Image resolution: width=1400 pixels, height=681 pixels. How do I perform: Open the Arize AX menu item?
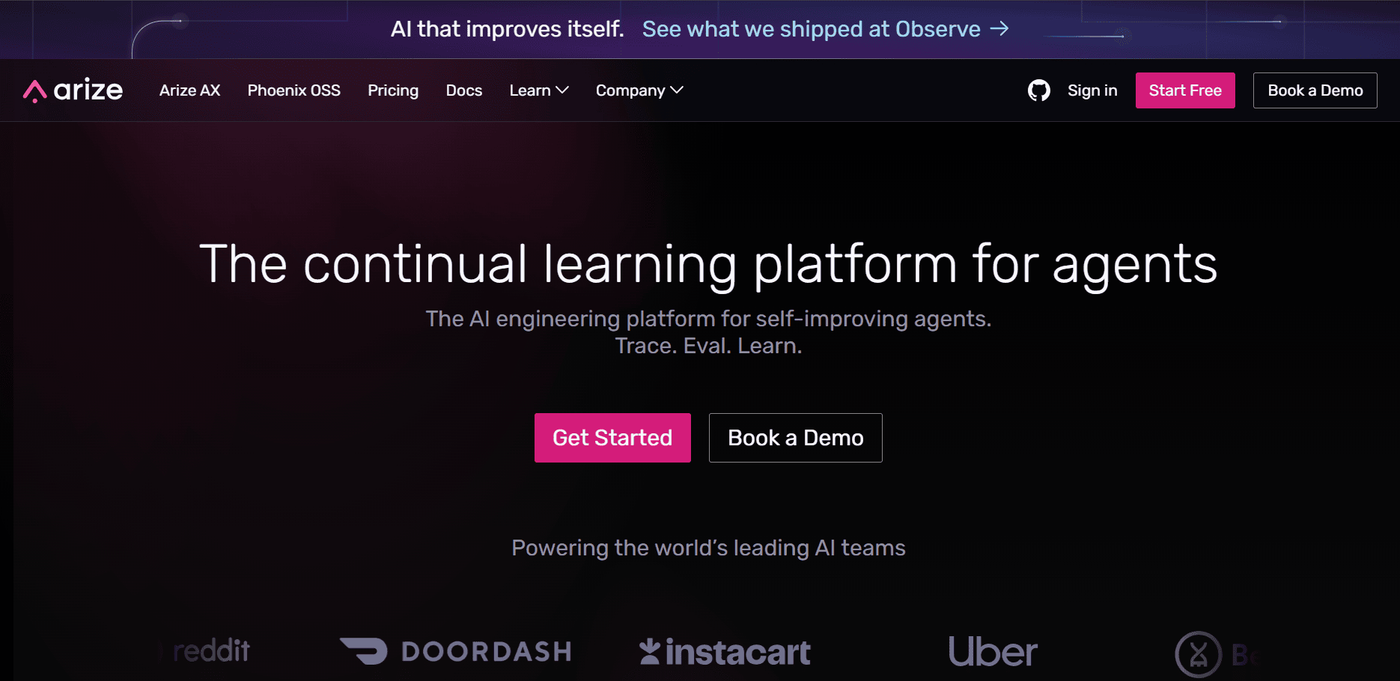point(190,90)
